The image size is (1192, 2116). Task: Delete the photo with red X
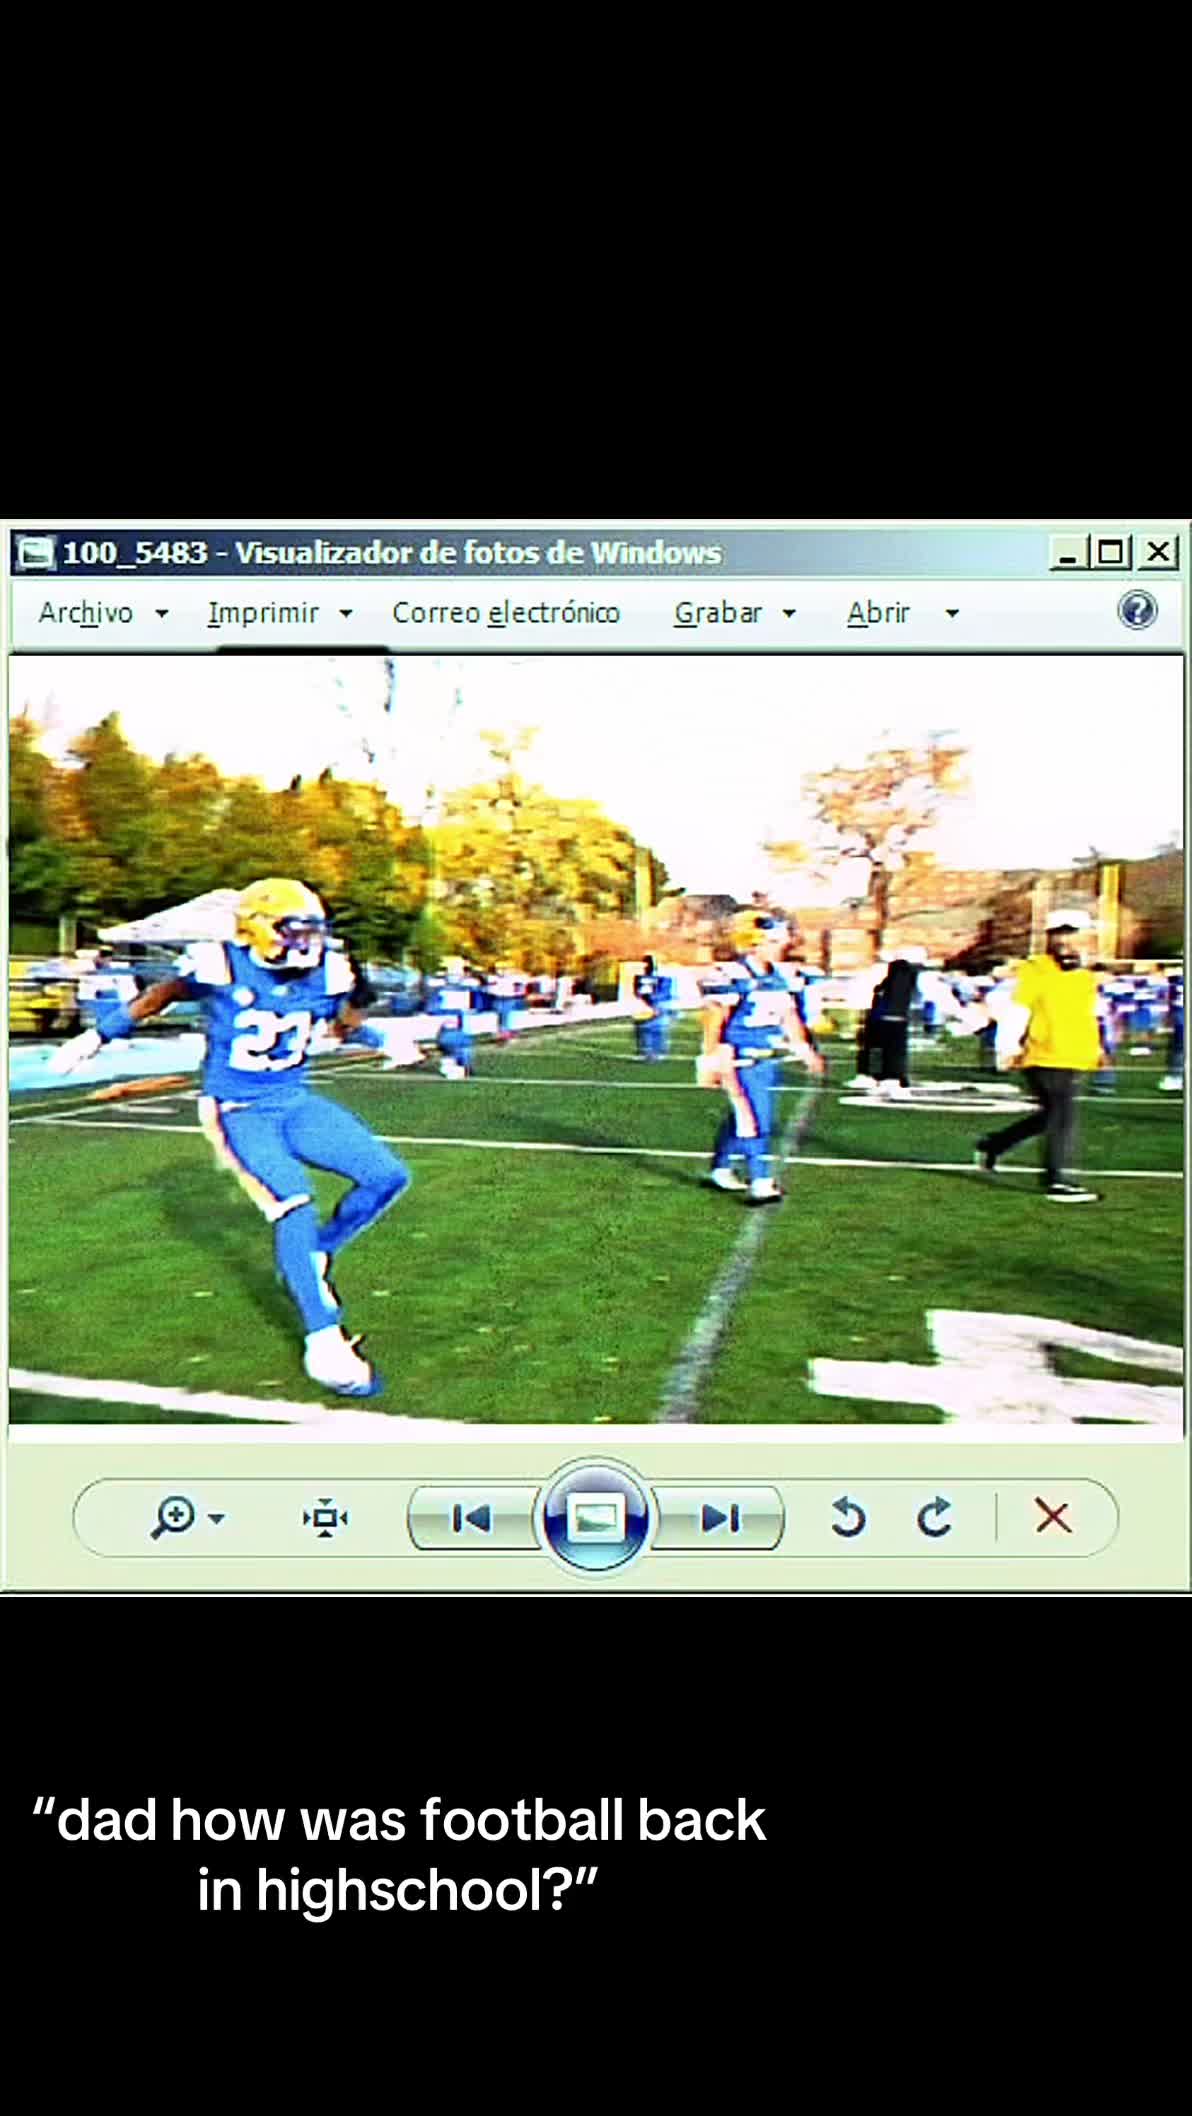tap(1053, 1517)
